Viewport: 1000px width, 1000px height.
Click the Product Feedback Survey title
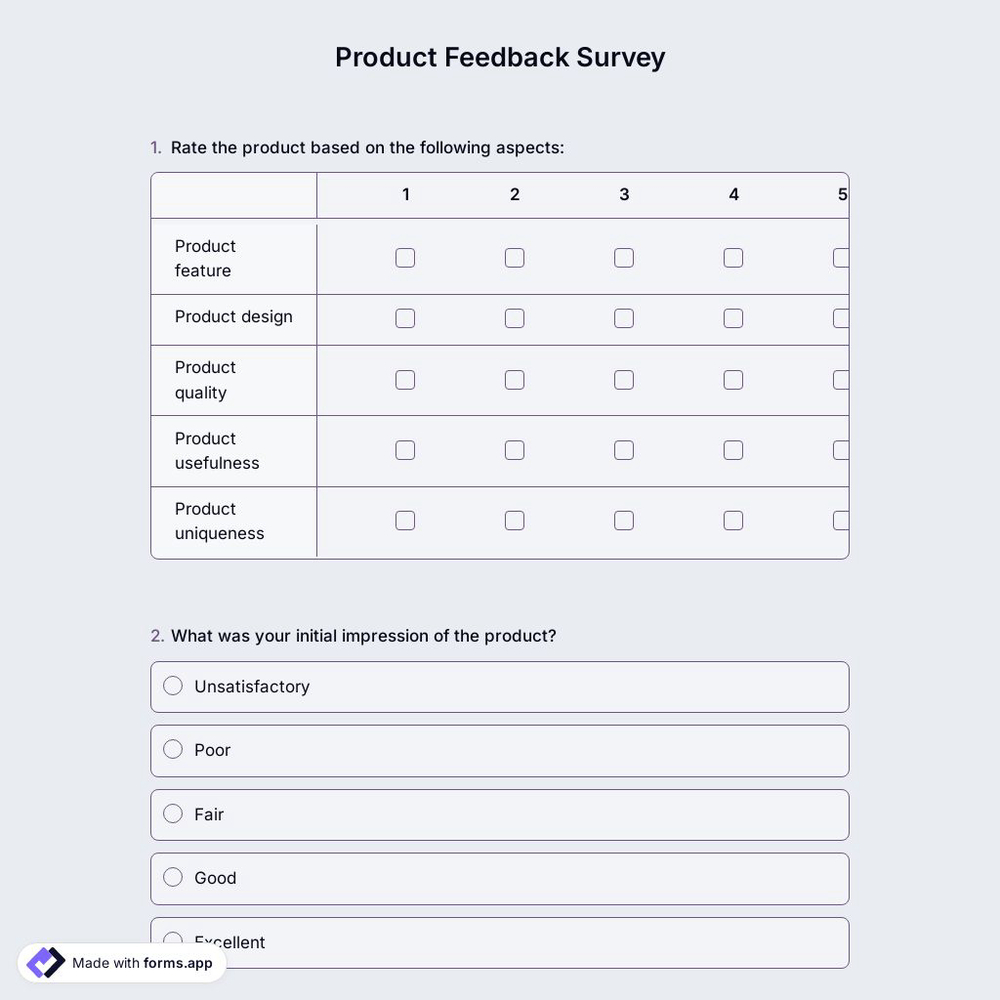pyautogui.click(x=500, y=57)
